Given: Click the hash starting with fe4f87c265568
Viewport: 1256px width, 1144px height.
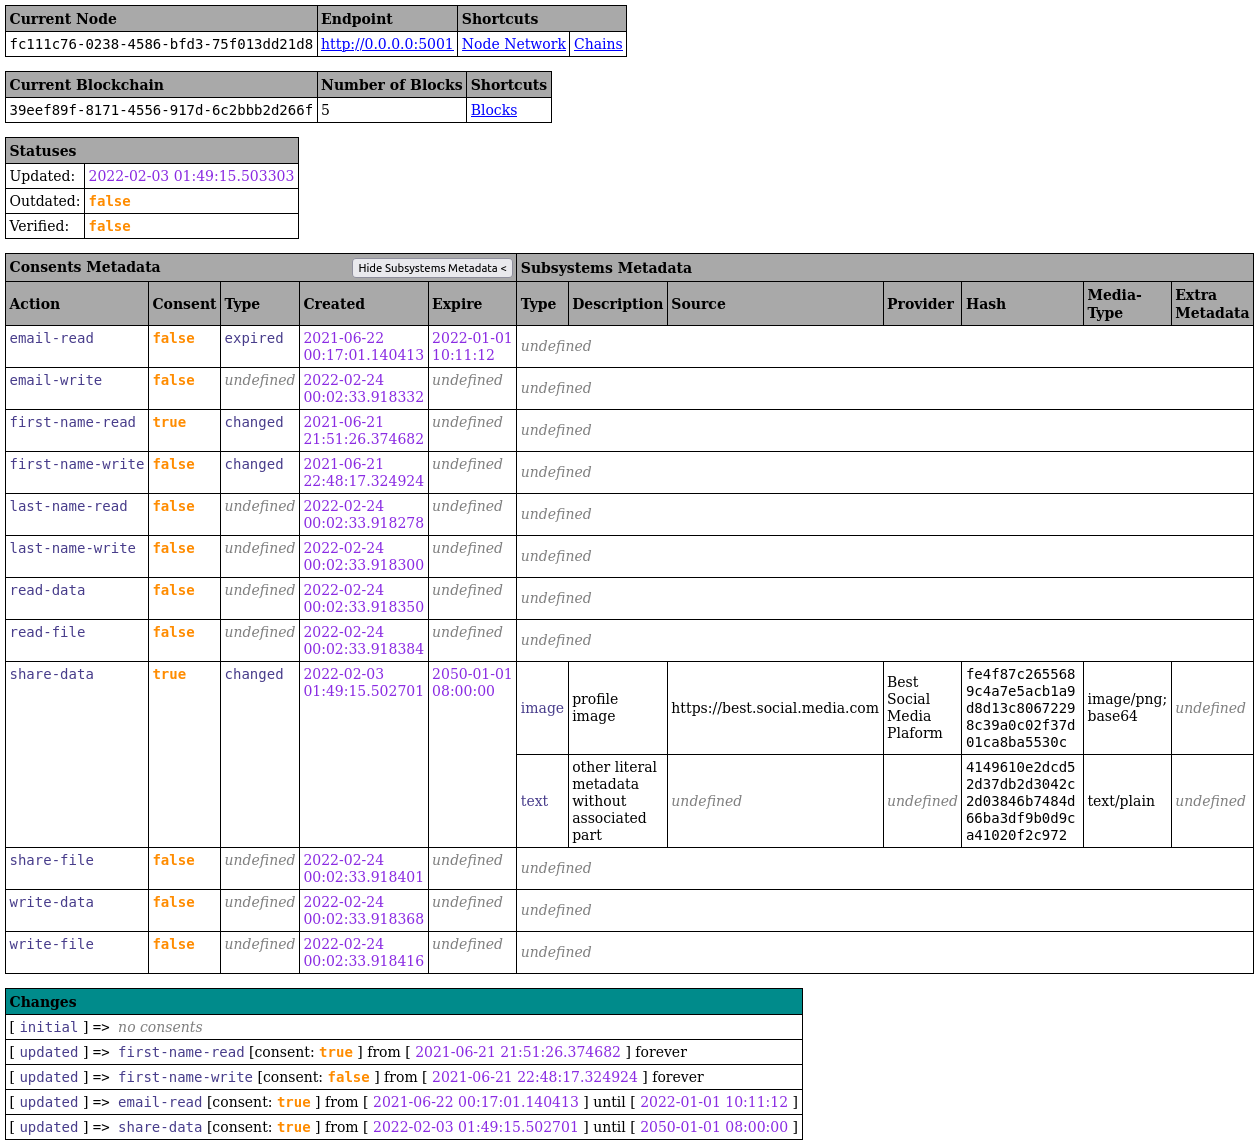Looking at the screenshot, I should pos(1021,708).
